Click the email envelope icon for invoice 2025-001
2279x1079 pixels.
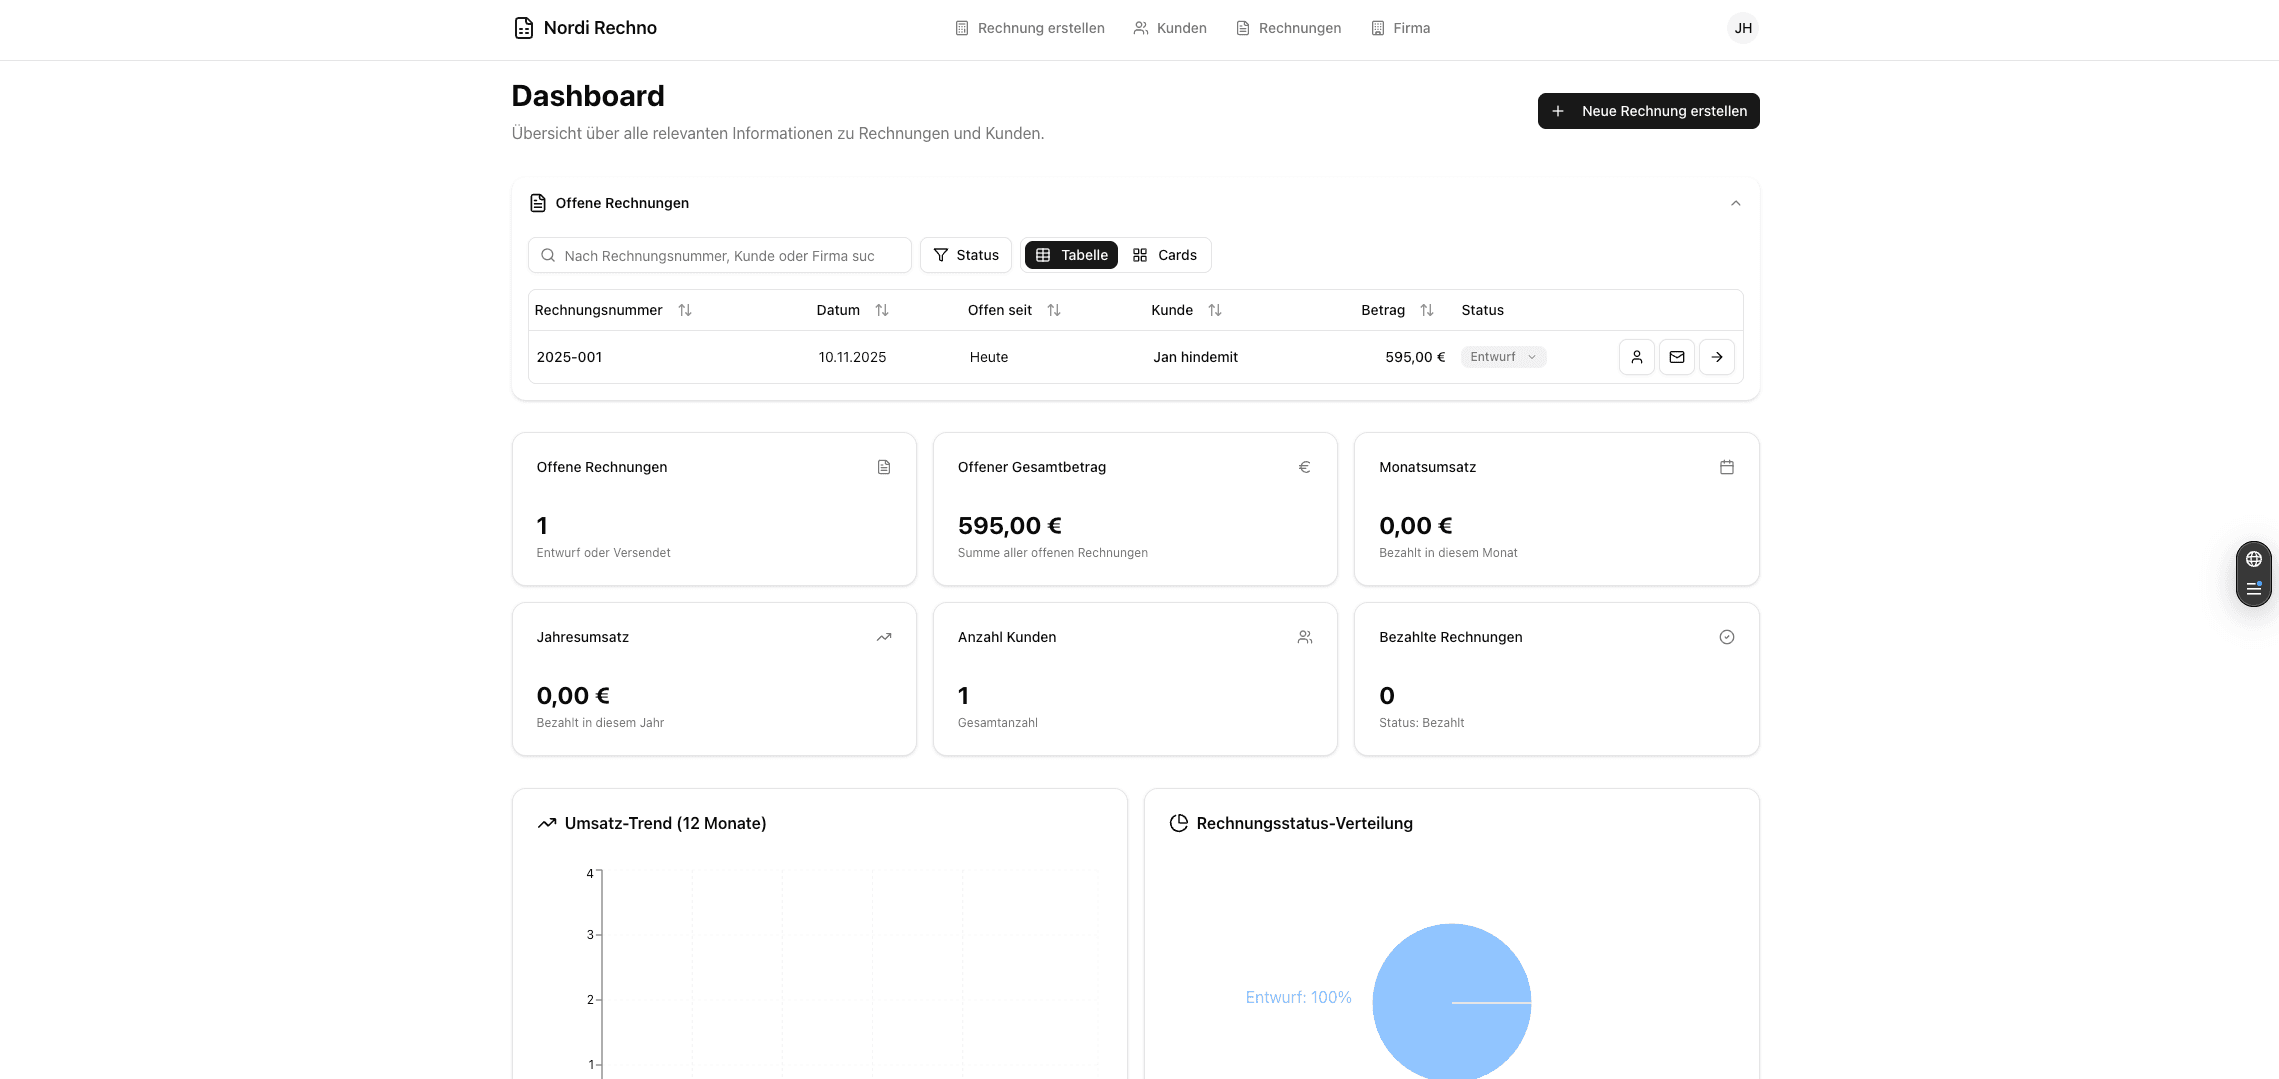tap(1676, 357)
